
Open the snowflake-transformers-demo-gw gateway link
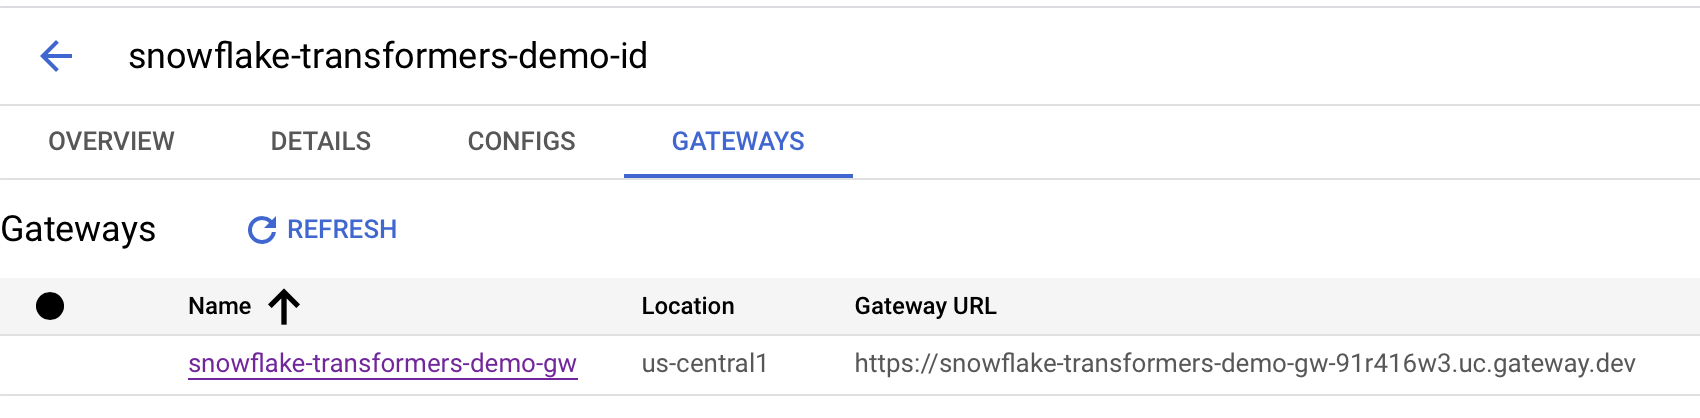[x=382, y=363]
